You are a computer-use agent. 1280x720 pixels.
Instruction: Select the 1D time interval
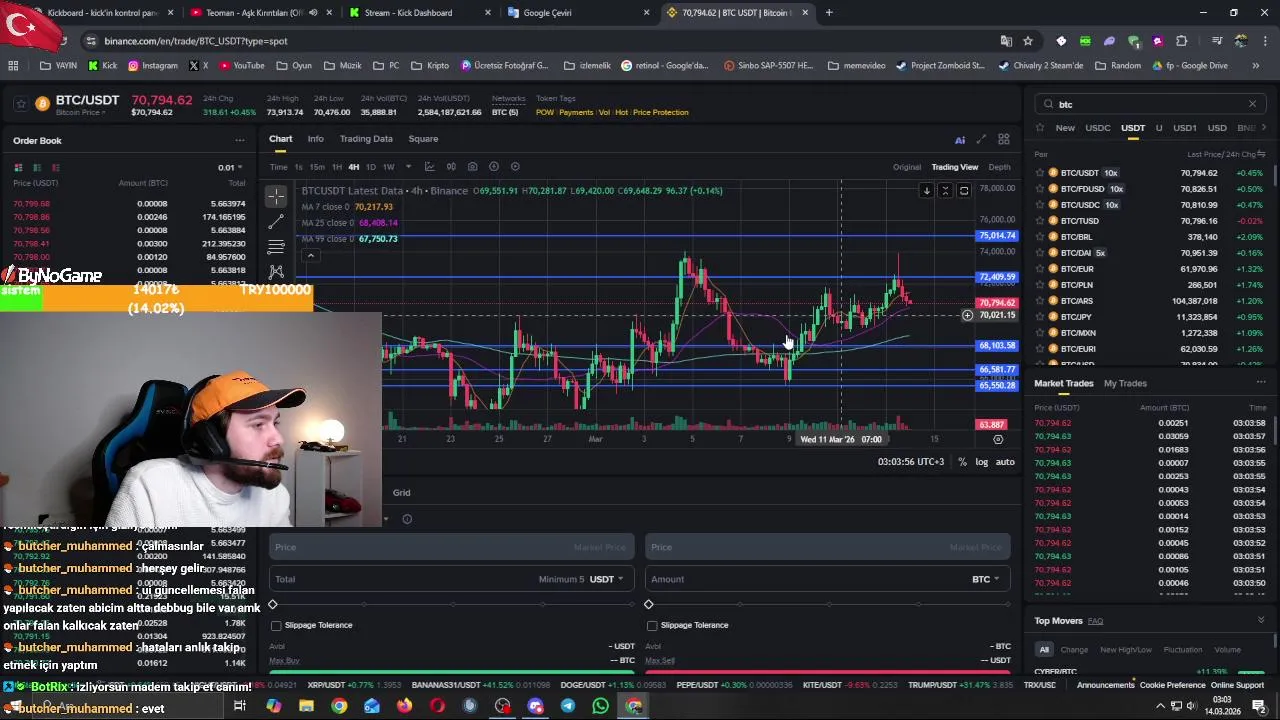tap(371, 167)
